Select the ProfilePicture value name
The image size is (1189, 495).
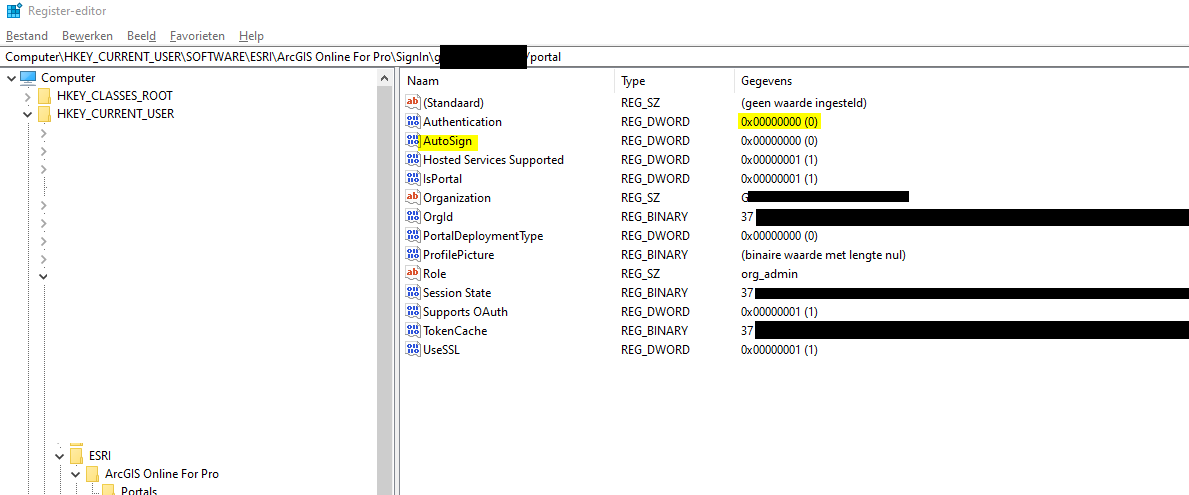pyautogui.click(x=459, y=254)
